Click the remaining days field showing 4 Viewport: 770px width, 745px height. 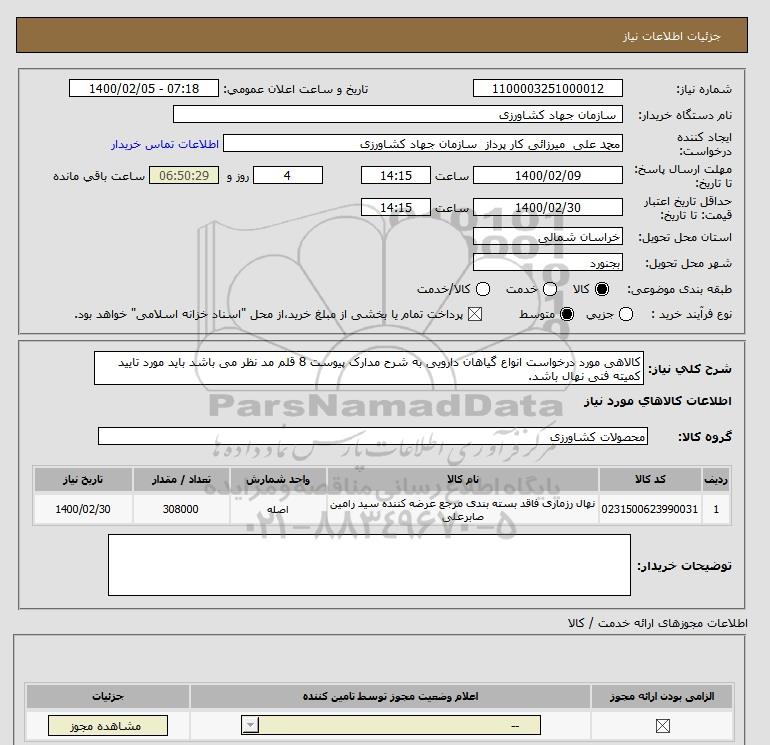click(x=288, y=175)
